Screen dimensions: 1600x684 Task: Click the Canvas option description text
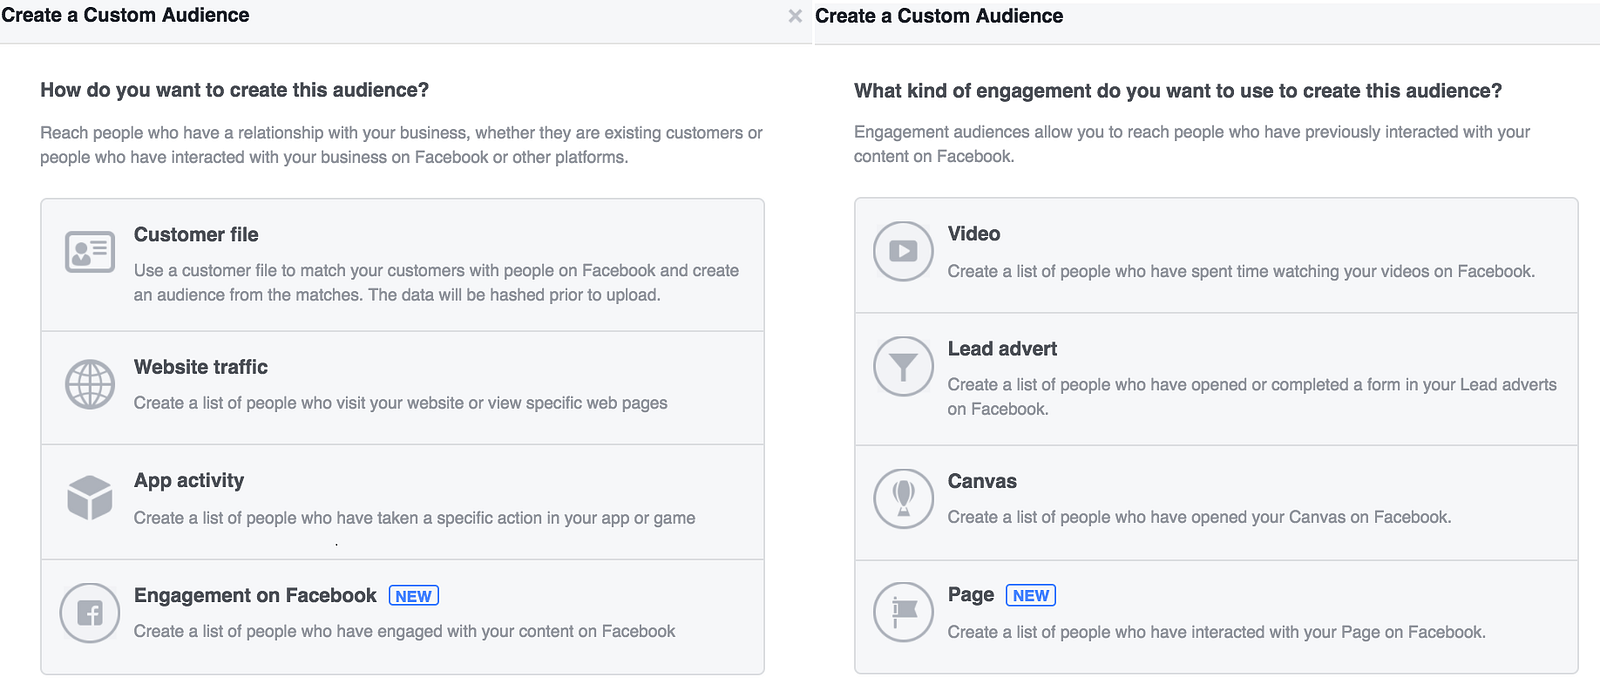(x=1199, y=517)
